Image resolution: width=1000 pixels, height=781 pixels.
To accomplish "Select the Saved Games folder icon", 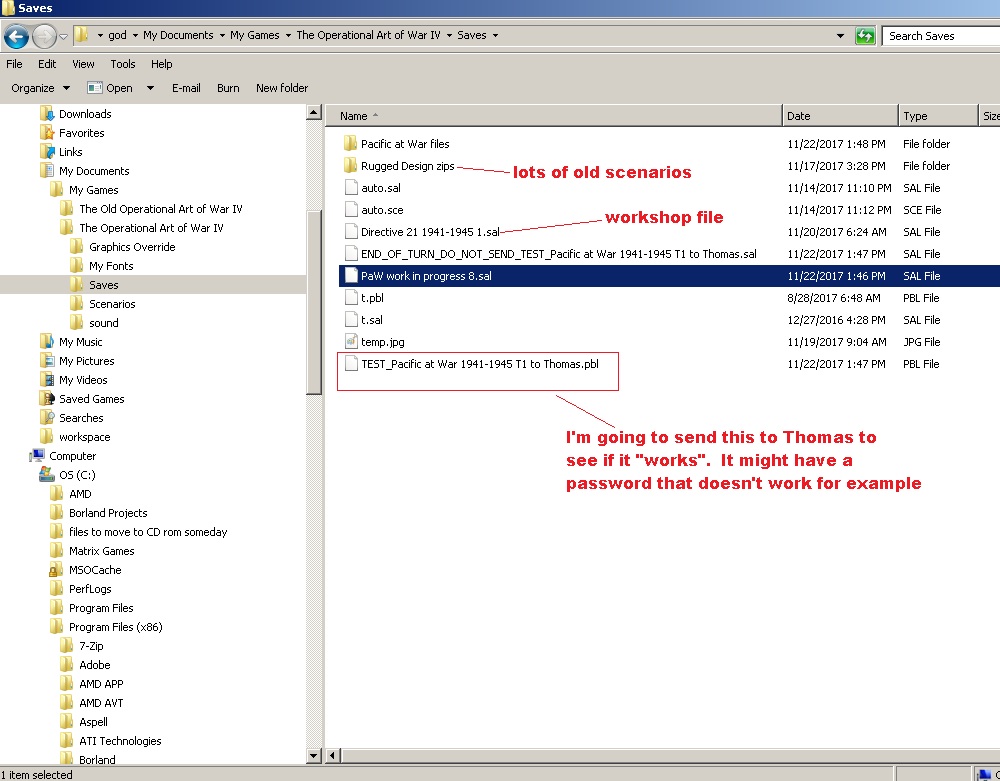I will [47, 399].
